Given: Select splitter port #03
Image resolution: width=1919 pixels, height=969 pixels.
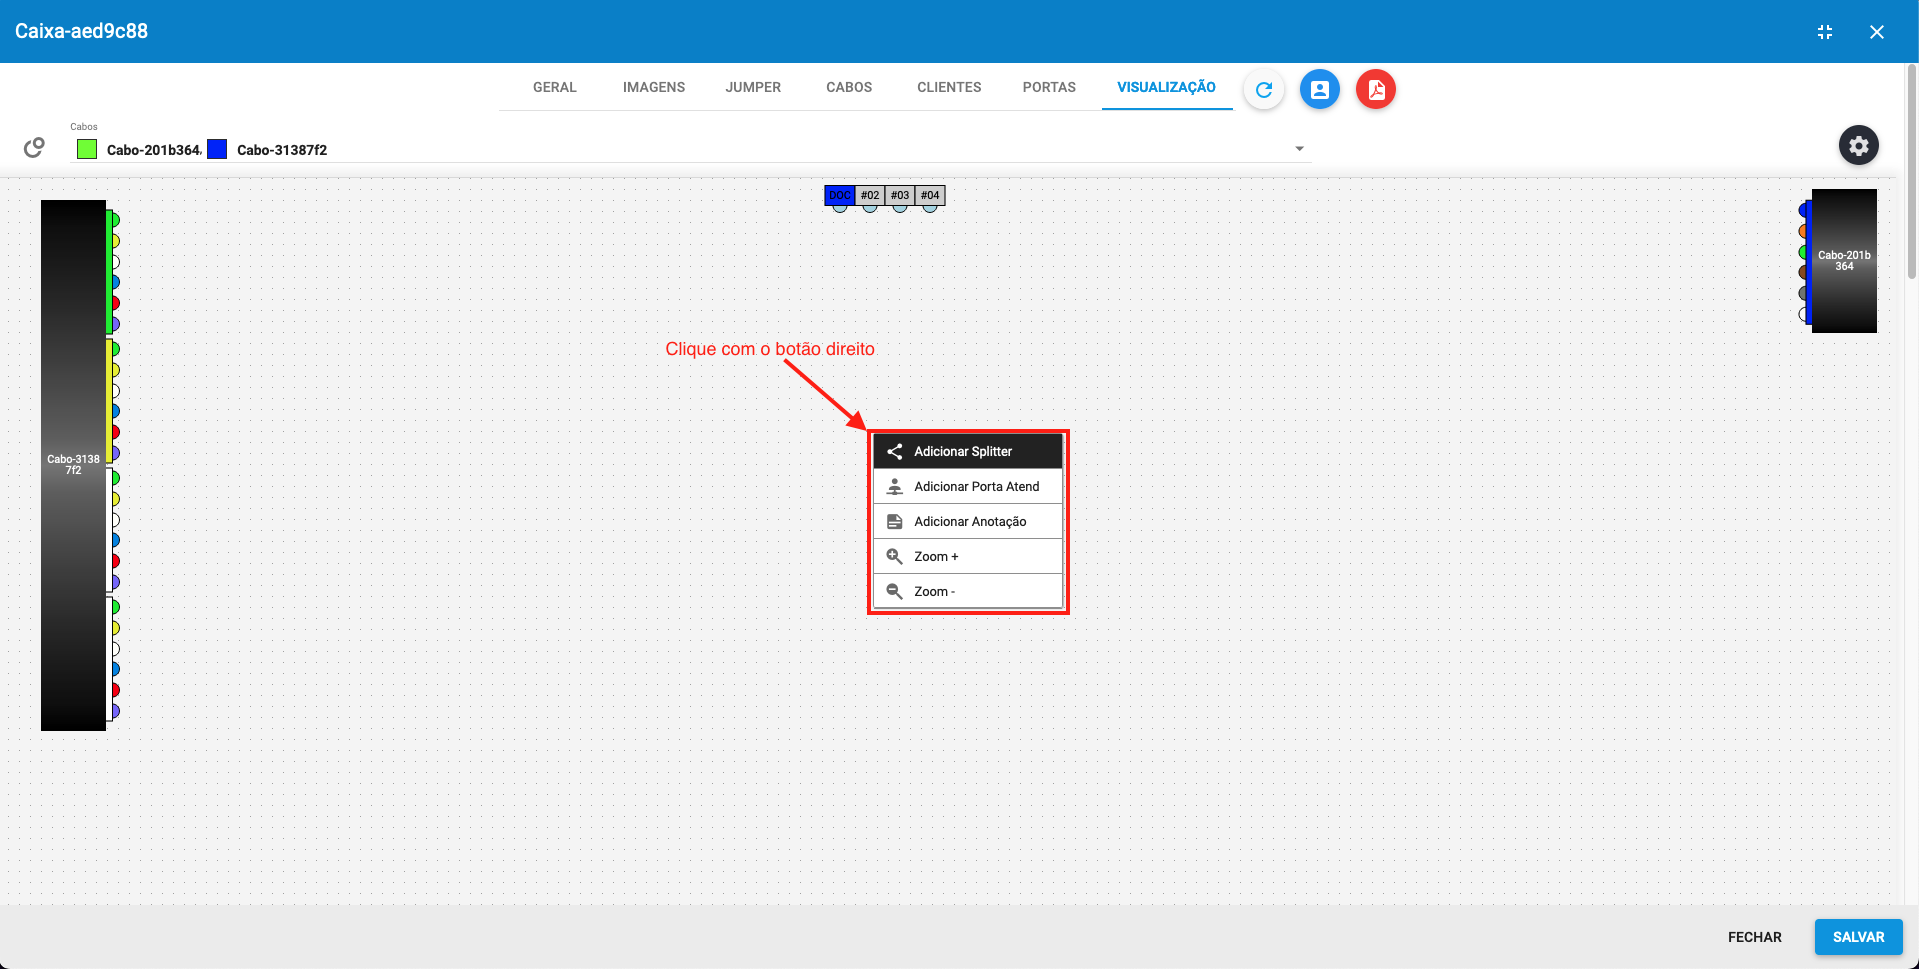Looking at the screenshot, I should [899, 195].
